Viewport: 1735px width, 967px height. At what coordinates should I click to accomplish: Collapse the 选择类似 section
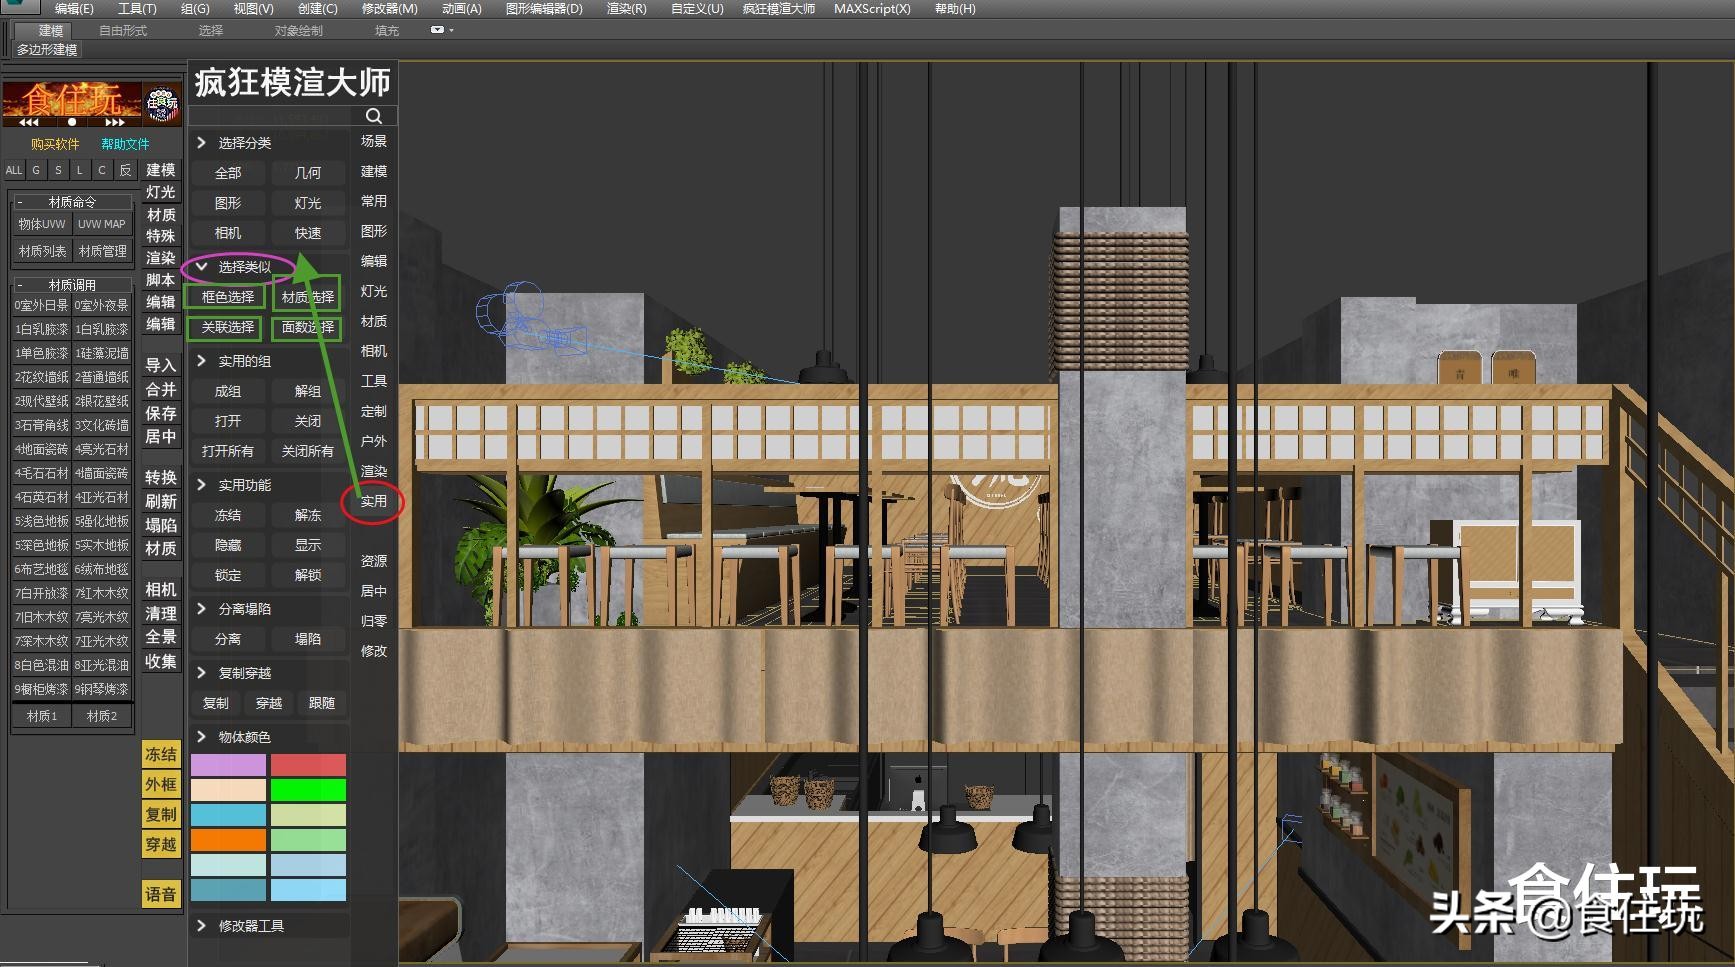[x=244, y=267]
